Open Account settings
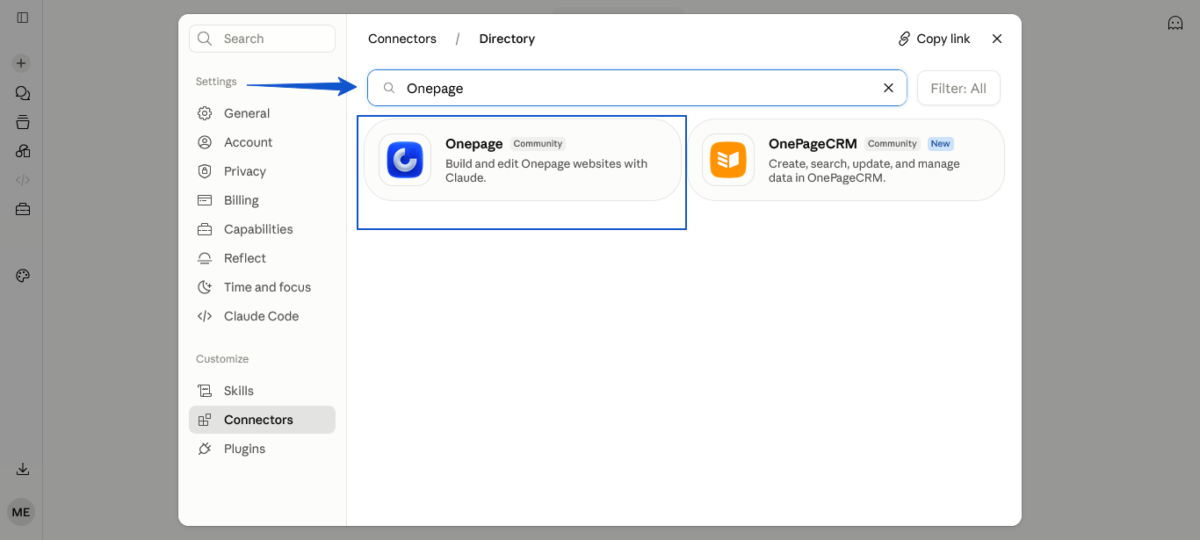Viewport: 1200px width, 540px height. pos(262,142)
